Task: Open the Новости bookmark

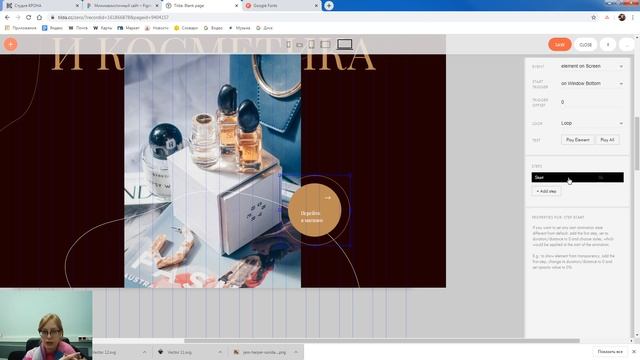Action: [x=156, y=28]
